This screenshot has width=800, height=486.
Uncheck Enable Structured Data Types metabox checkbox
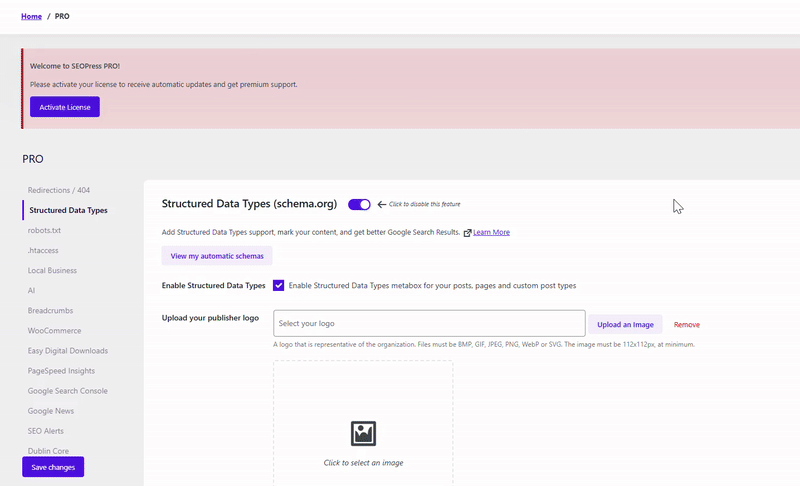click(x=278, y=285)
